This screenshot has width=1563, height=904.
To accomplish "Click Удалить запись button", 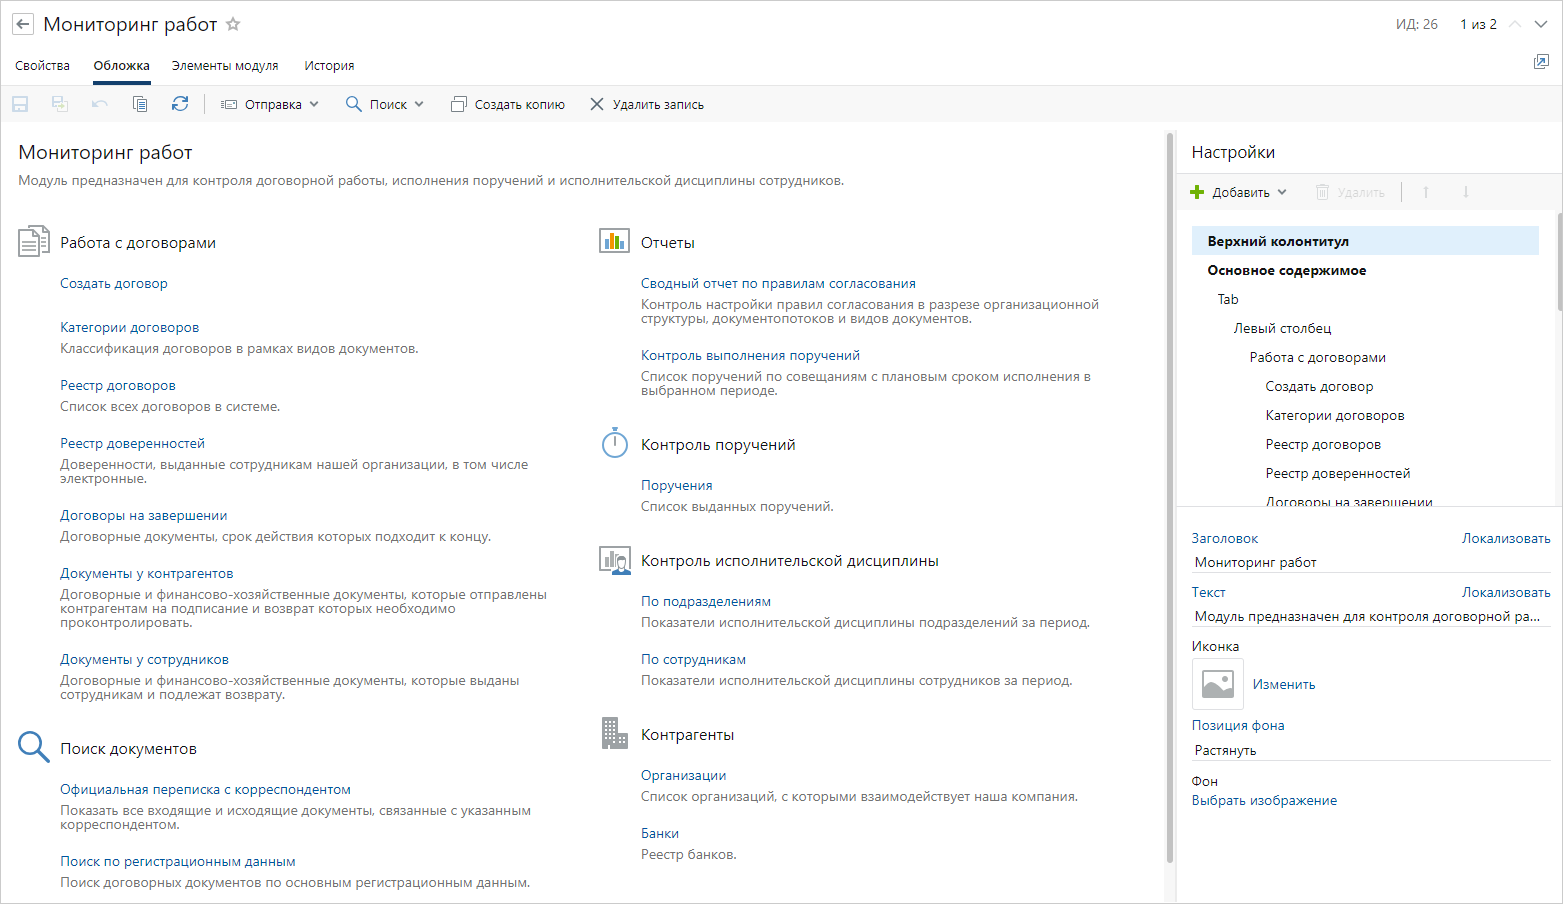I will click(x=647, y=104).
